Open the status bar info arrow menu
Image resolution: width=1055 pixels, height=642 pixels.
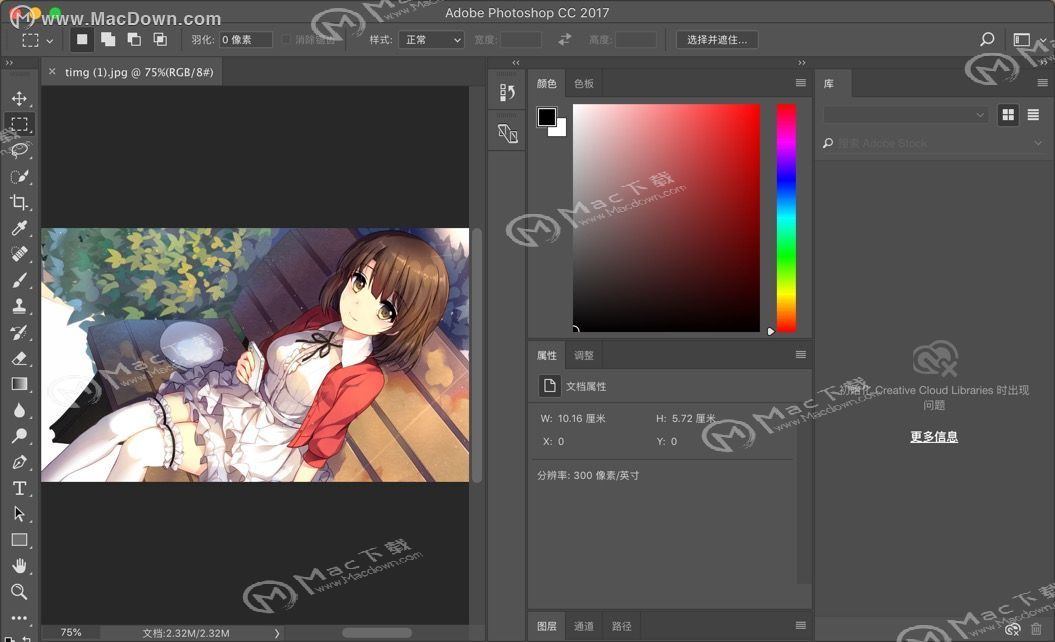click(x=277, y=633)
